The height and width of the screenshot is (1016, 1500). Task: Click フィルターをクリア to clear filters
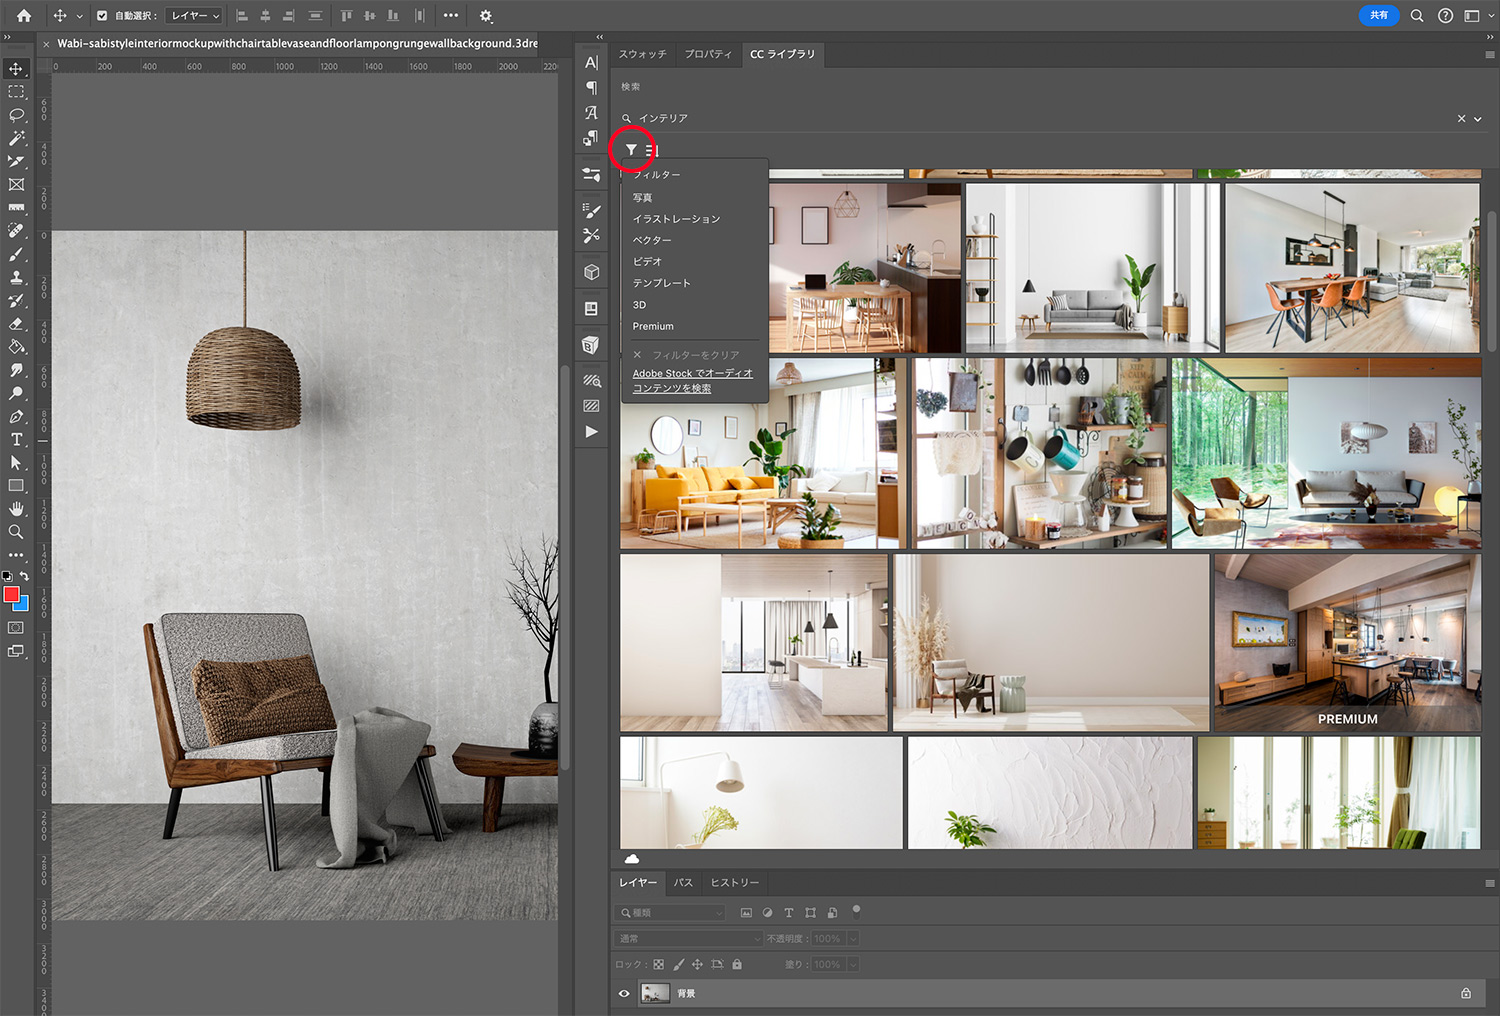(686, 355)
